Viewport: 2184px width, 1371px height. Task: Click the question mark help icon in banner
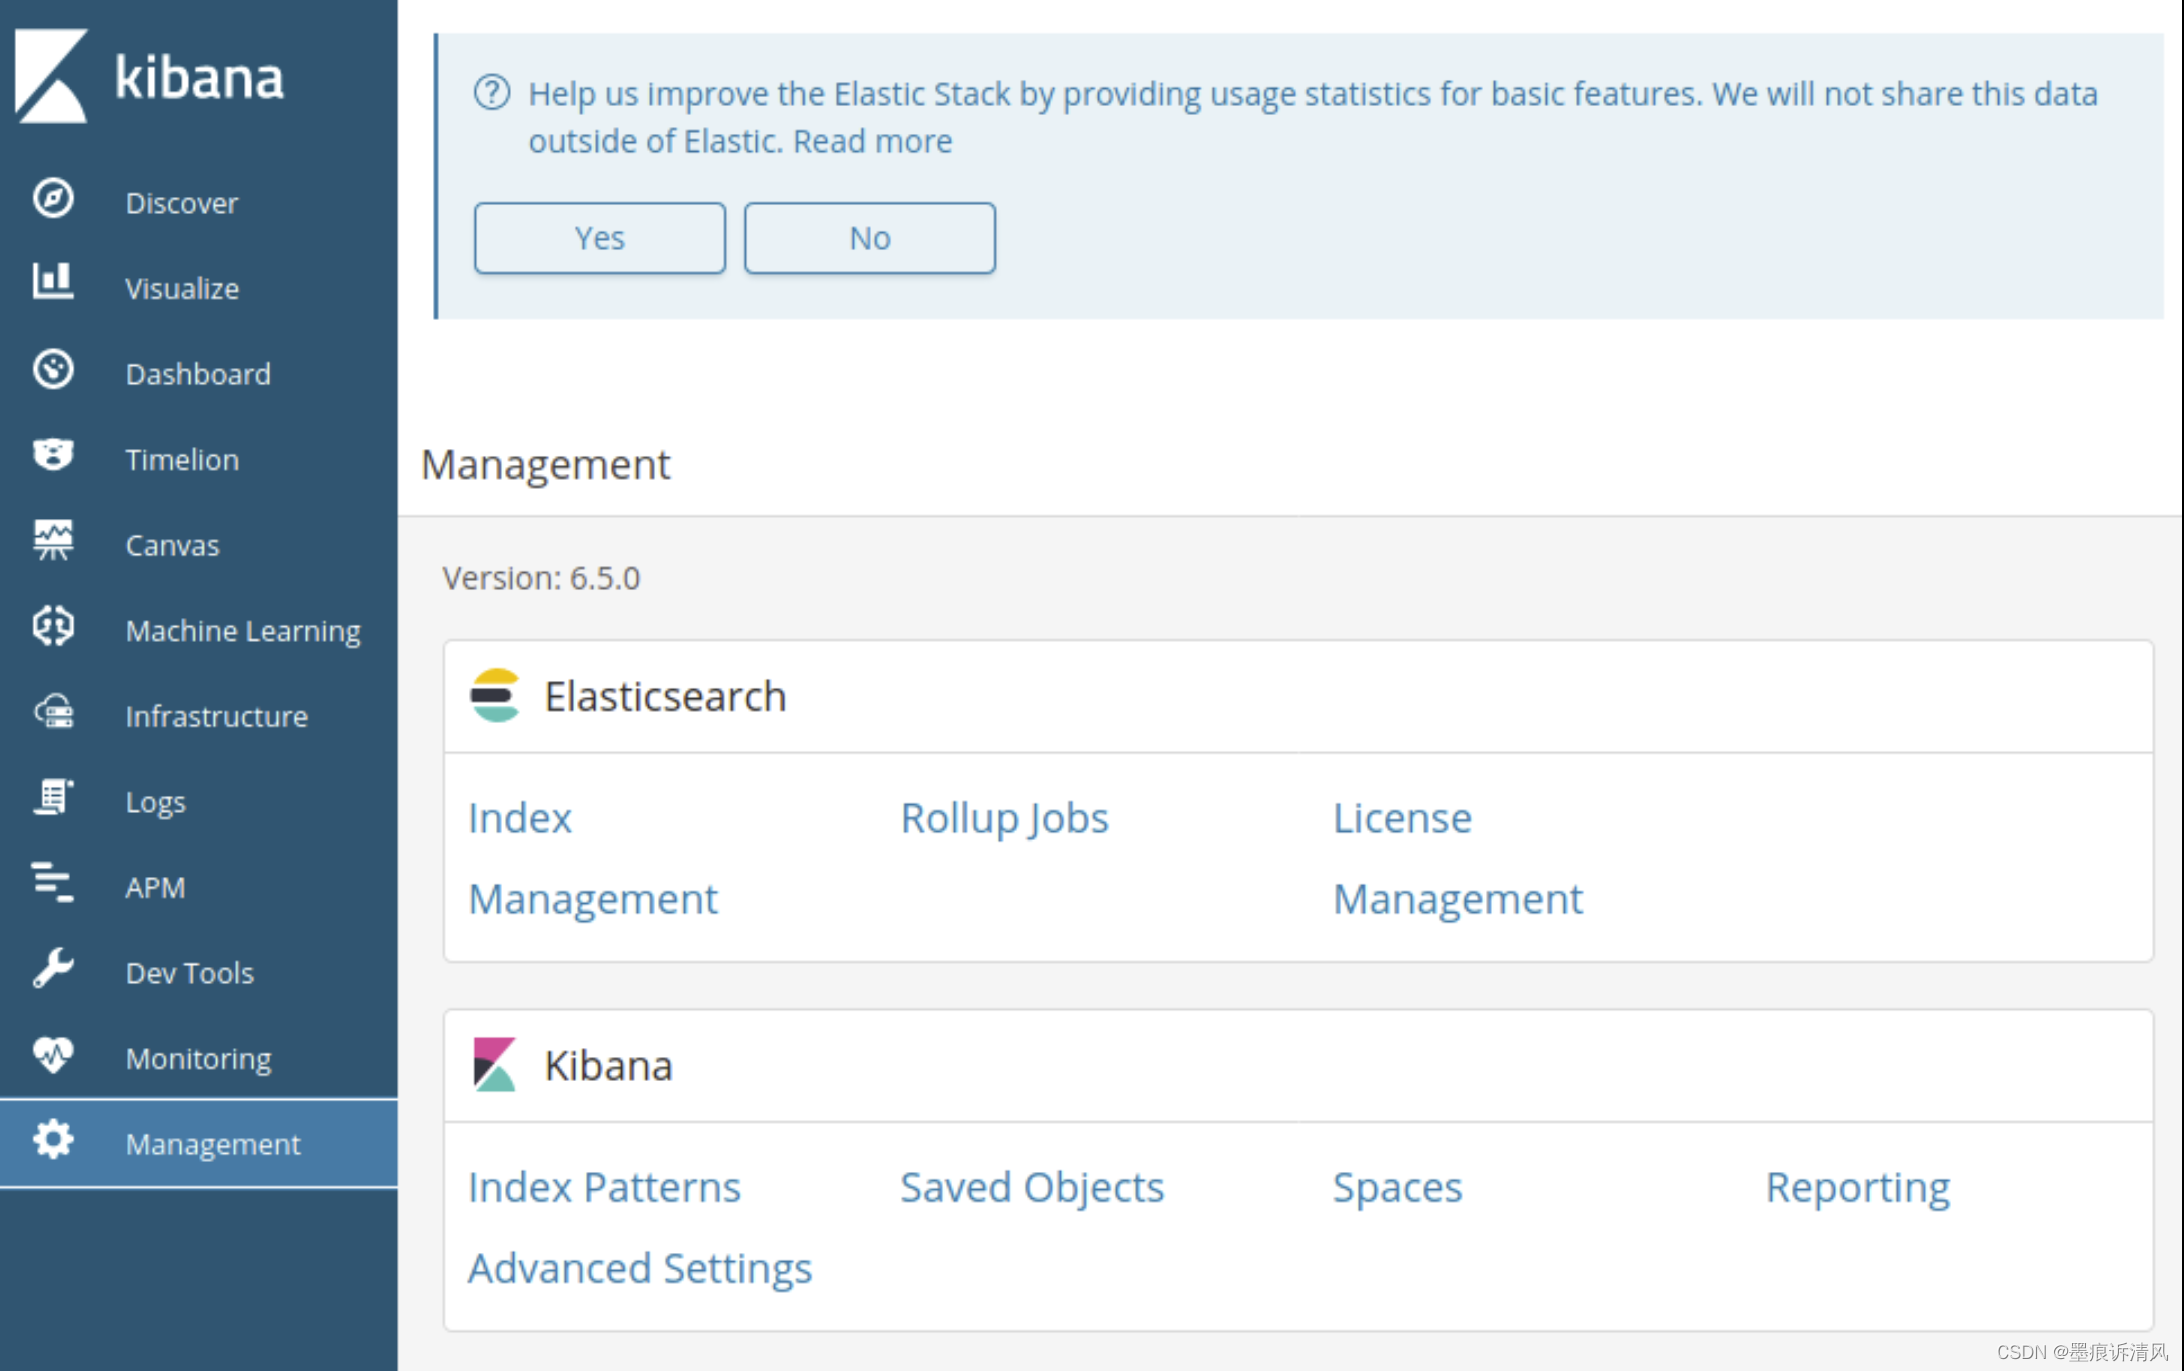point(492,93)
